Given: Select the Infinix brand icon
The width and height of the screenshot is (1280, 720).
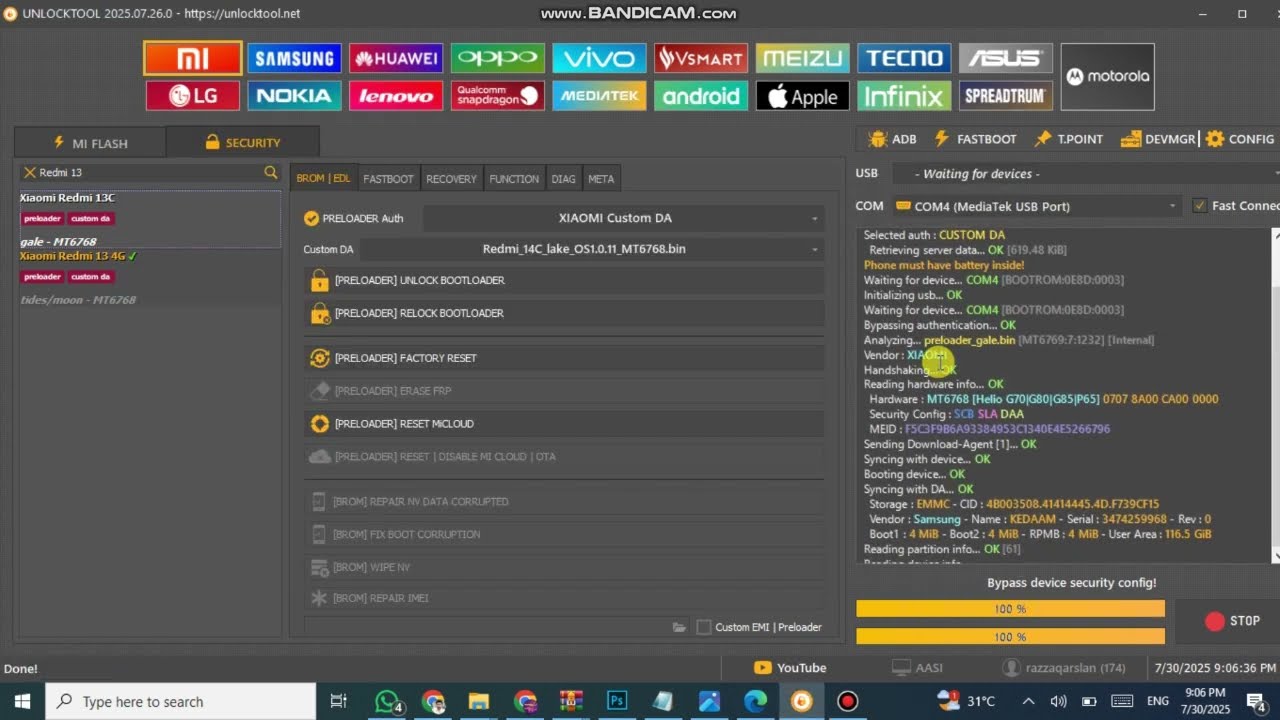Looking at the screenshot, I should click(904, 96).
